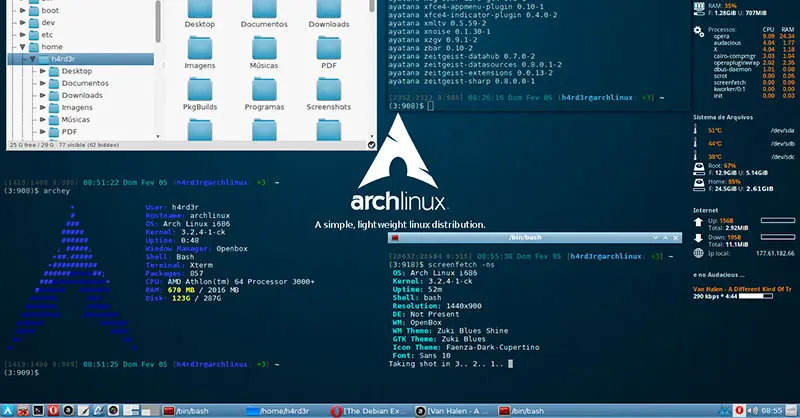Select the boot row in the folder tree

pyautogui.click(x=81, y=10)
